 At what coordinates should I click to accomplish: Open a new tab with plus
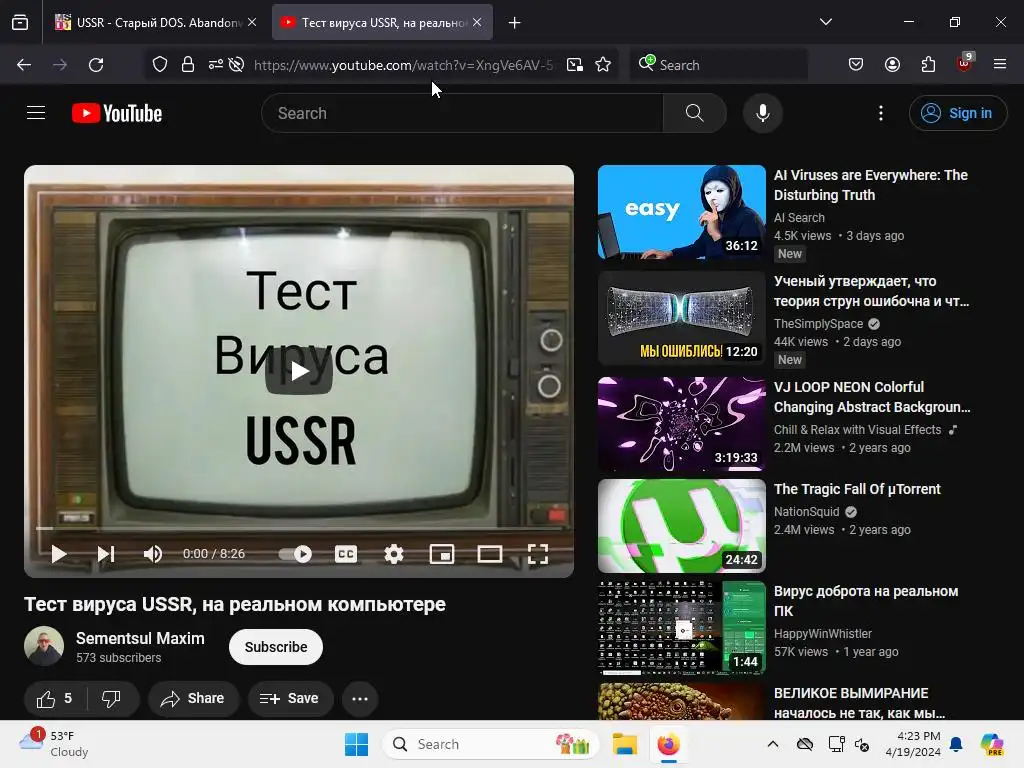[515, 23]
